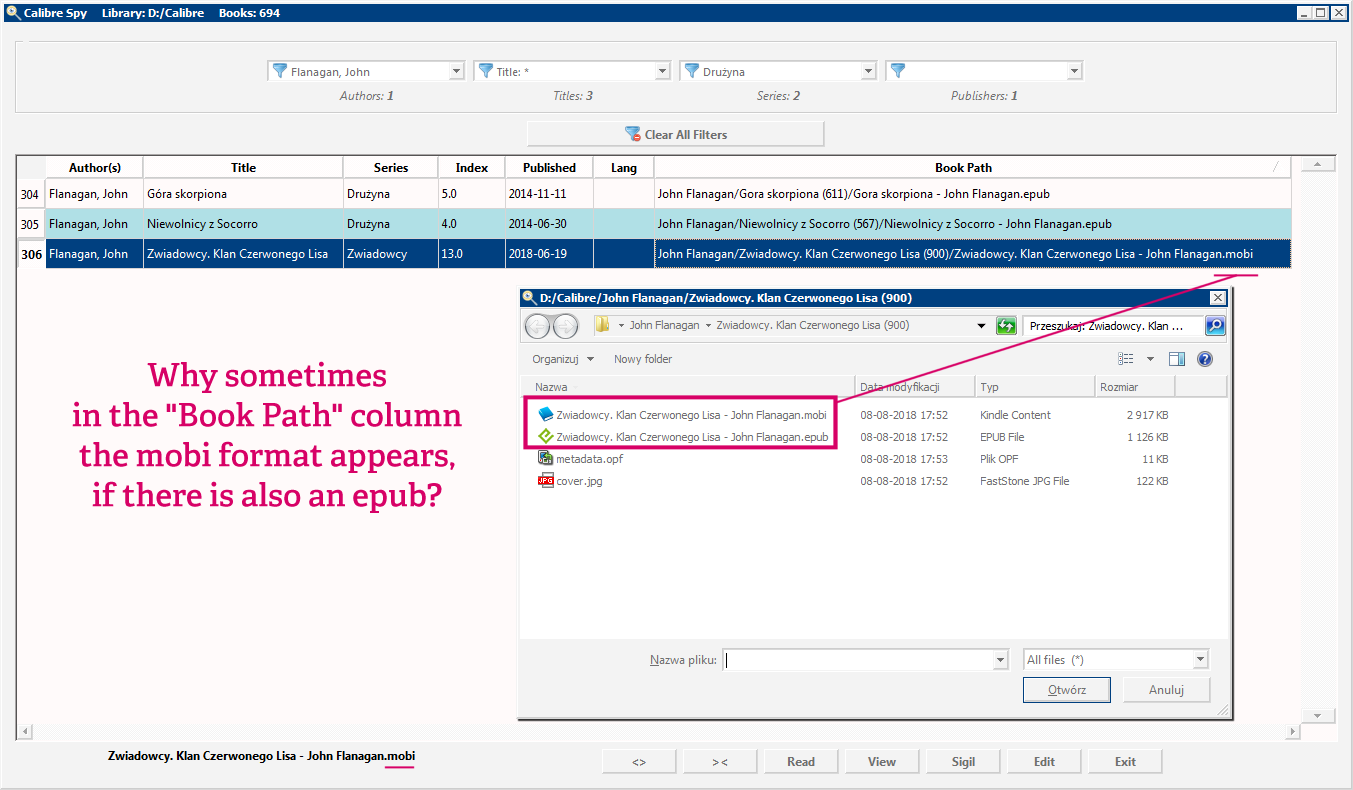Click Clear All Filters button
The width and height of the screenshot is (1353, 790).
click(x=676, y=134)
